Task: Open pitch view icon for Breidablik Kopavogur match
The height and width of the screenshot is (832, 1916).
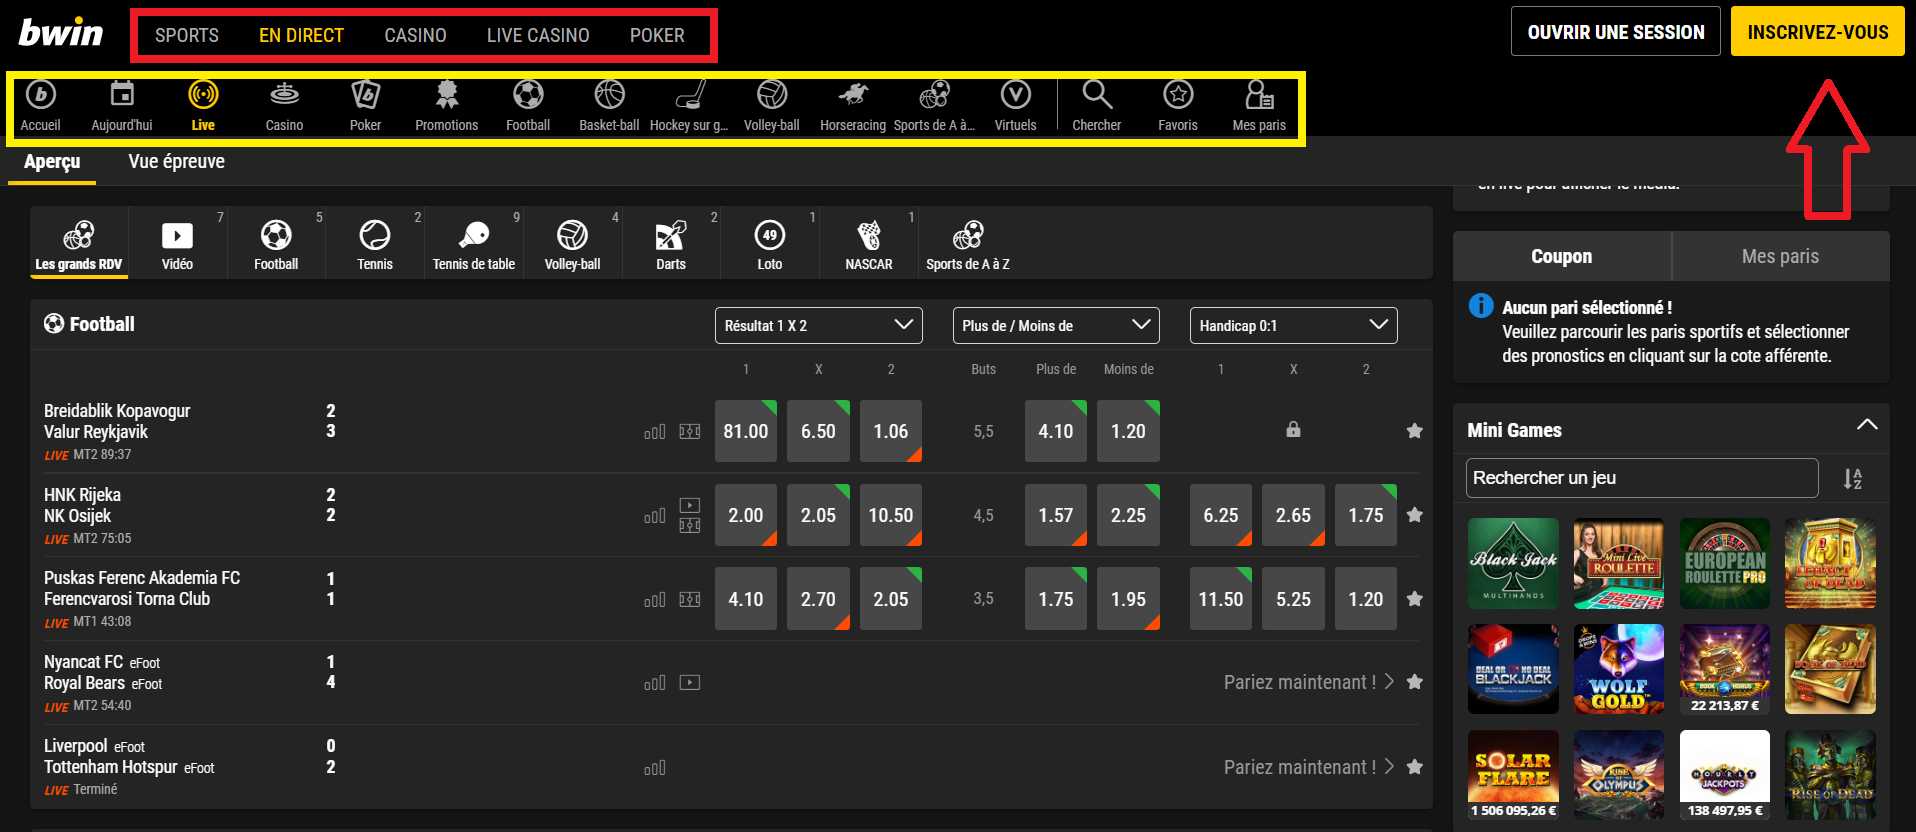Action: point(690,431)
